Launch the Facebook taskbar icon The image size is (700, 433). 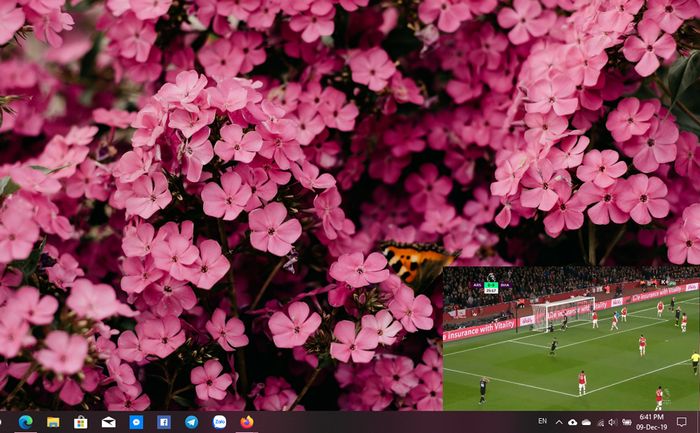(164, 422)
